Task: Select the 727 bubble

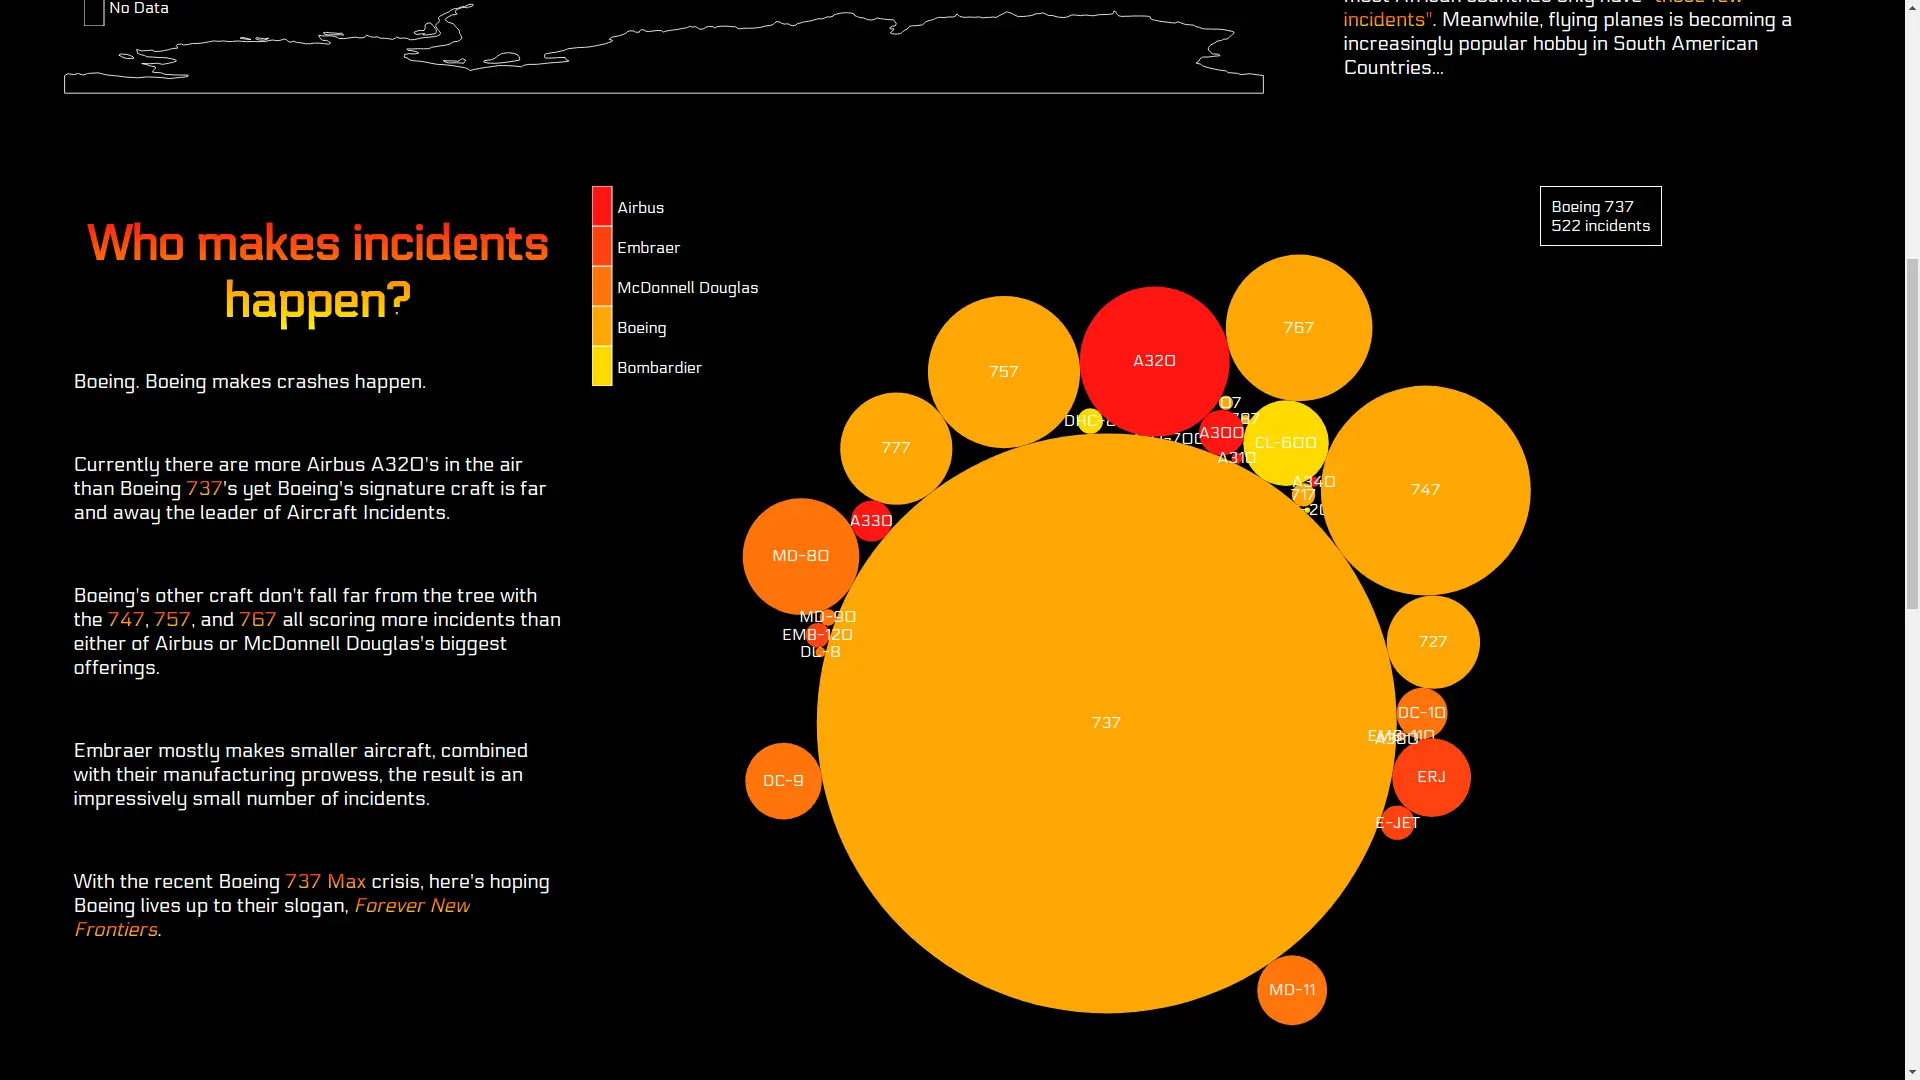Action: point(1432,642)
